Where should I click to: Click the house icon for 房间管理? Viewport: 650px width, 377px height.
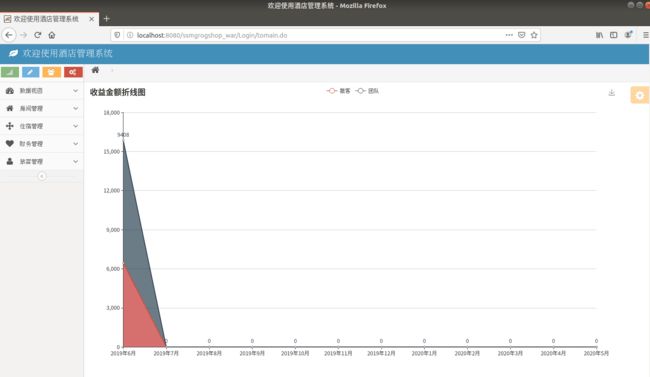10,108
